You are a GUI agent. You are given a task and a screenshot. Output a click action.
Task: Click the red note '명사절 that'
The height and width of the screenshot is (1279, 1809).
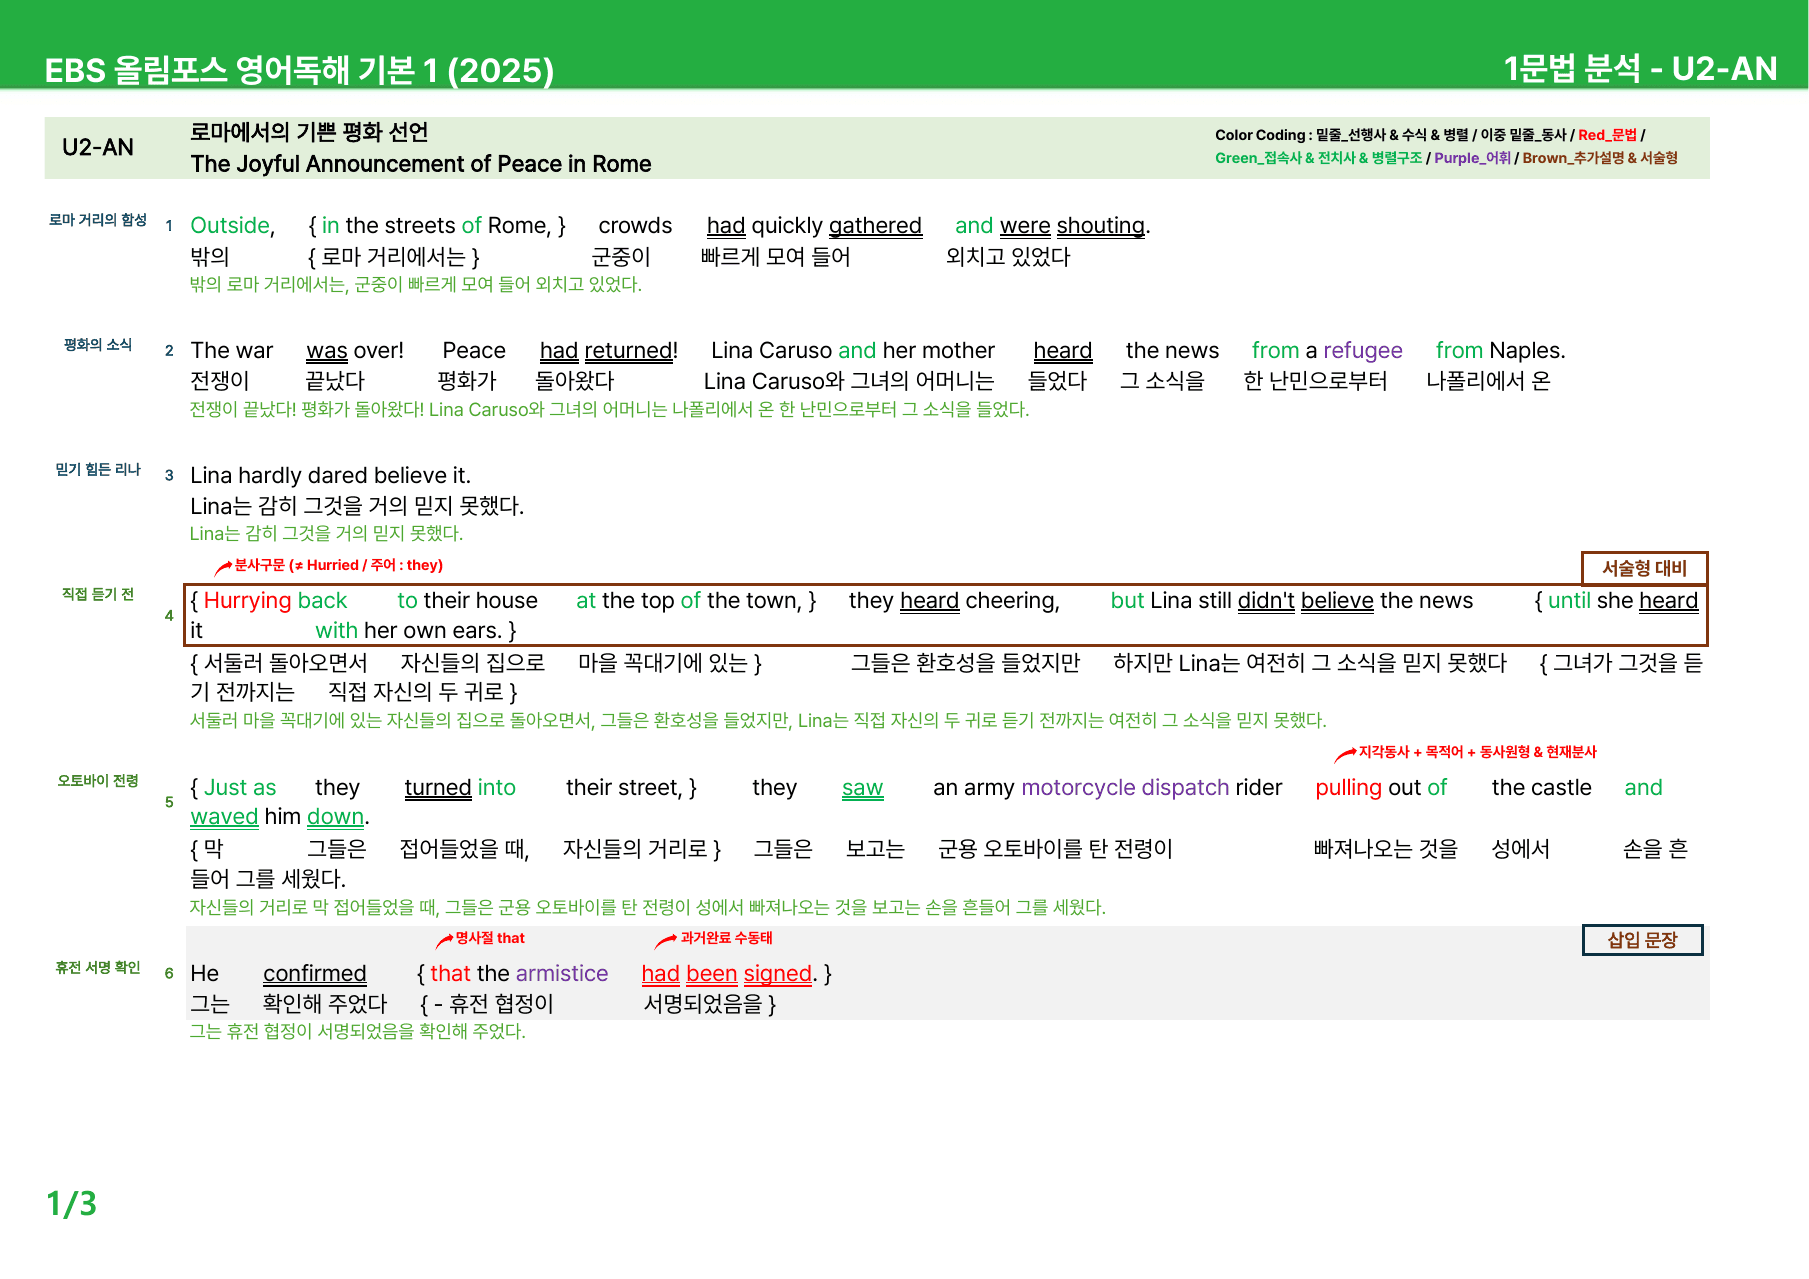click(x=490, y=938)
